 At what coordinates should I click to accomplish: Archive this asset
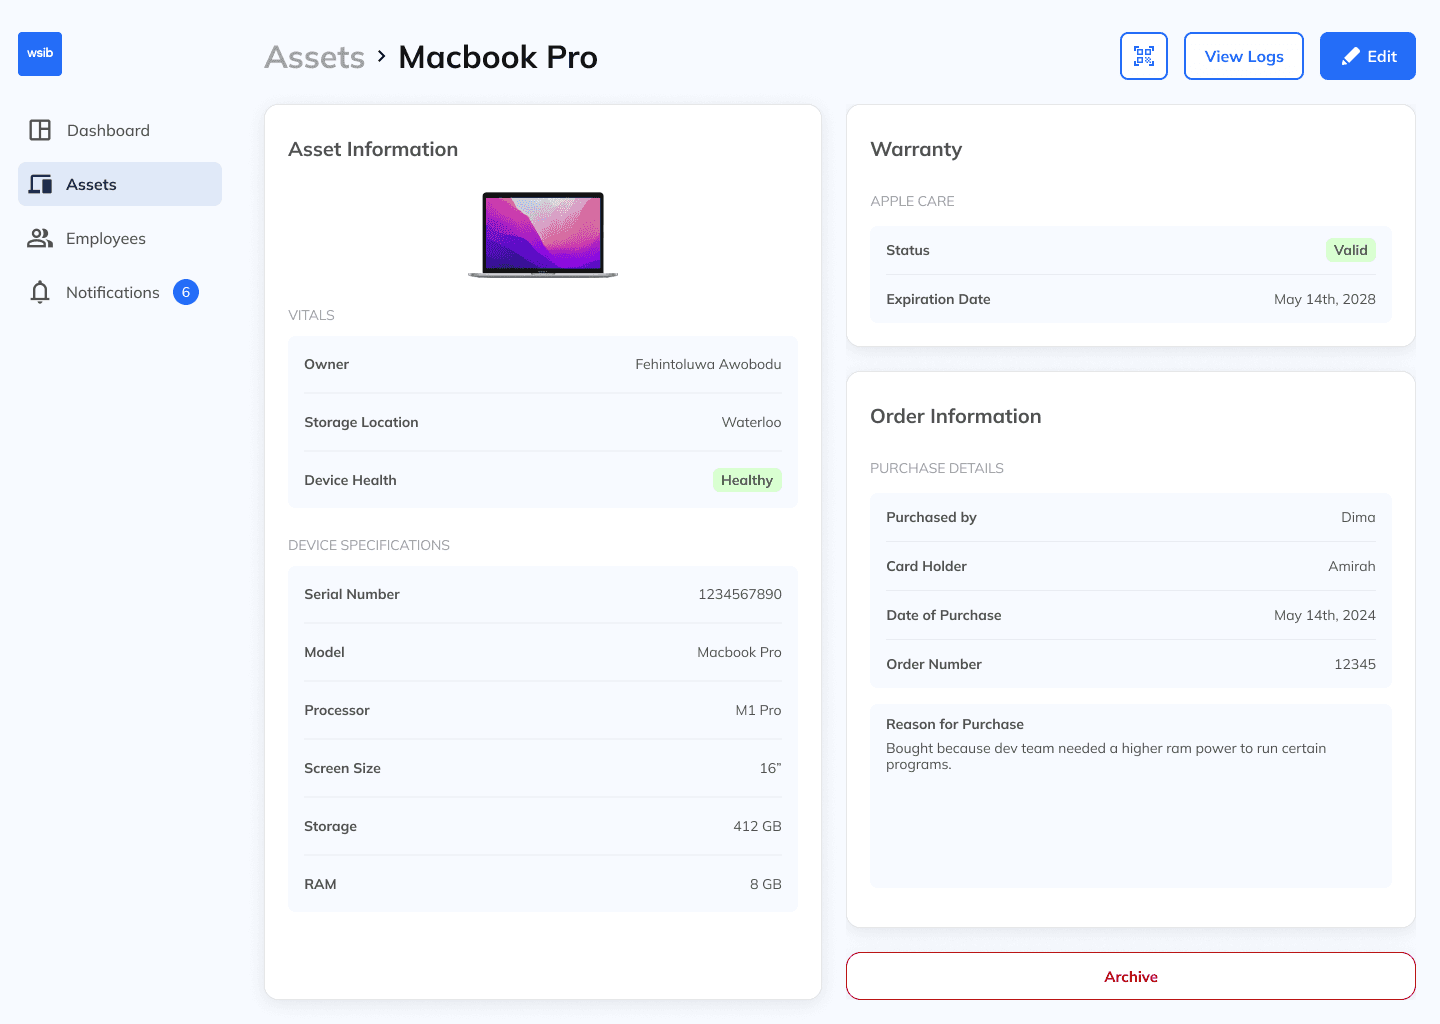pos(1131,976)
